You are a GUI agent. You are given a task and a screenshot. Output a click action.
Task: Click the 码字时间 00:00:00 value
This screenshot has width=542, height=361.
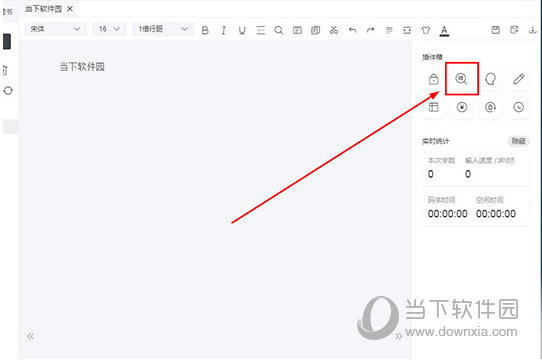(448, 214)
